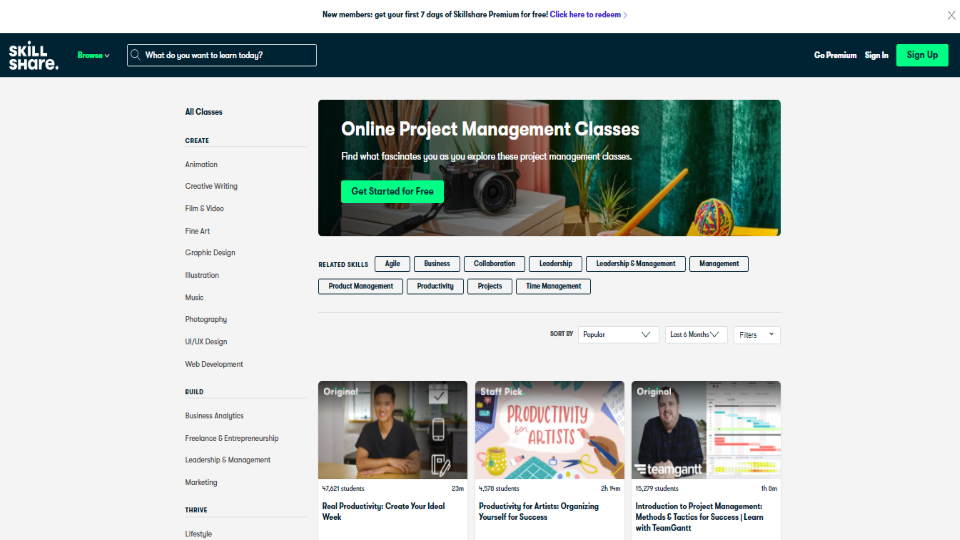Open Music category
The height and width of the screenshot is (540, 960).
click(194, 297)
